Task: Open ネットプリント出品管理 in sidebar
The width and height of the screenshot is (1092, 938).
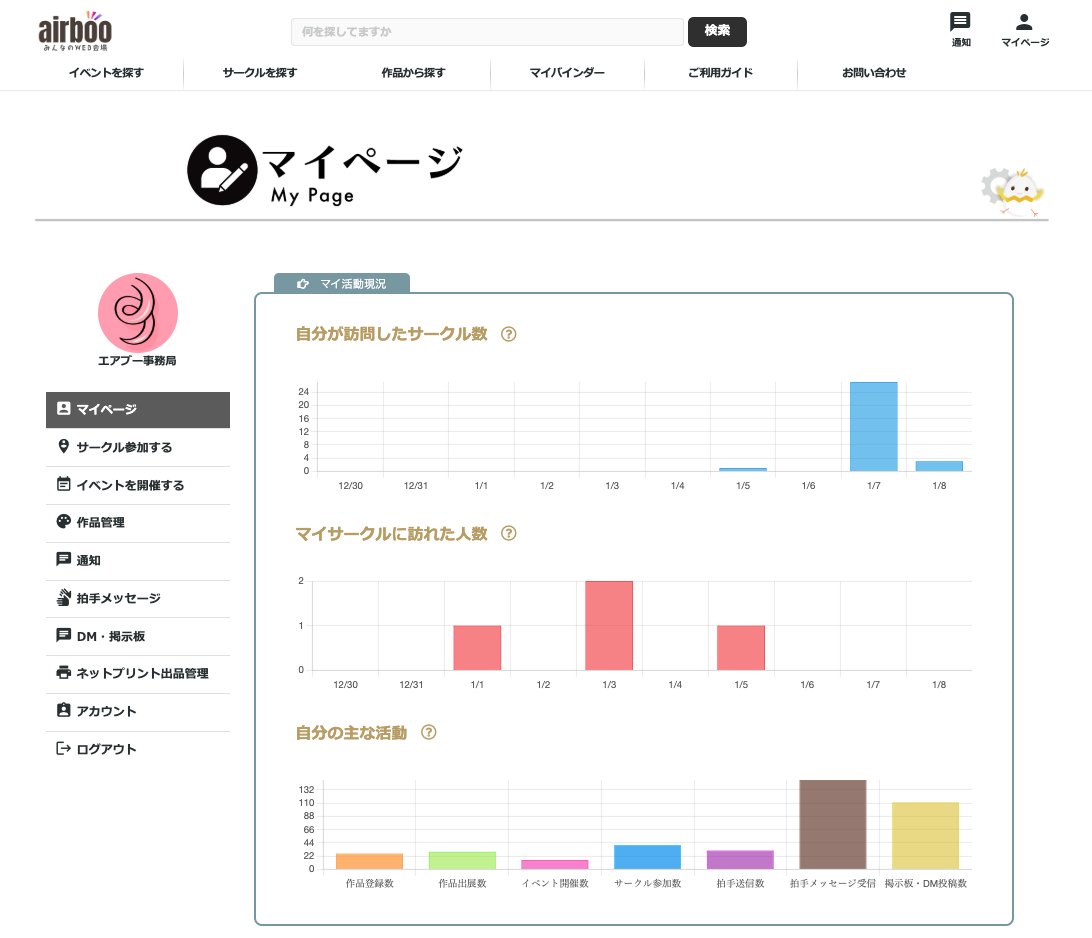Action: click(x=138, y=673)
